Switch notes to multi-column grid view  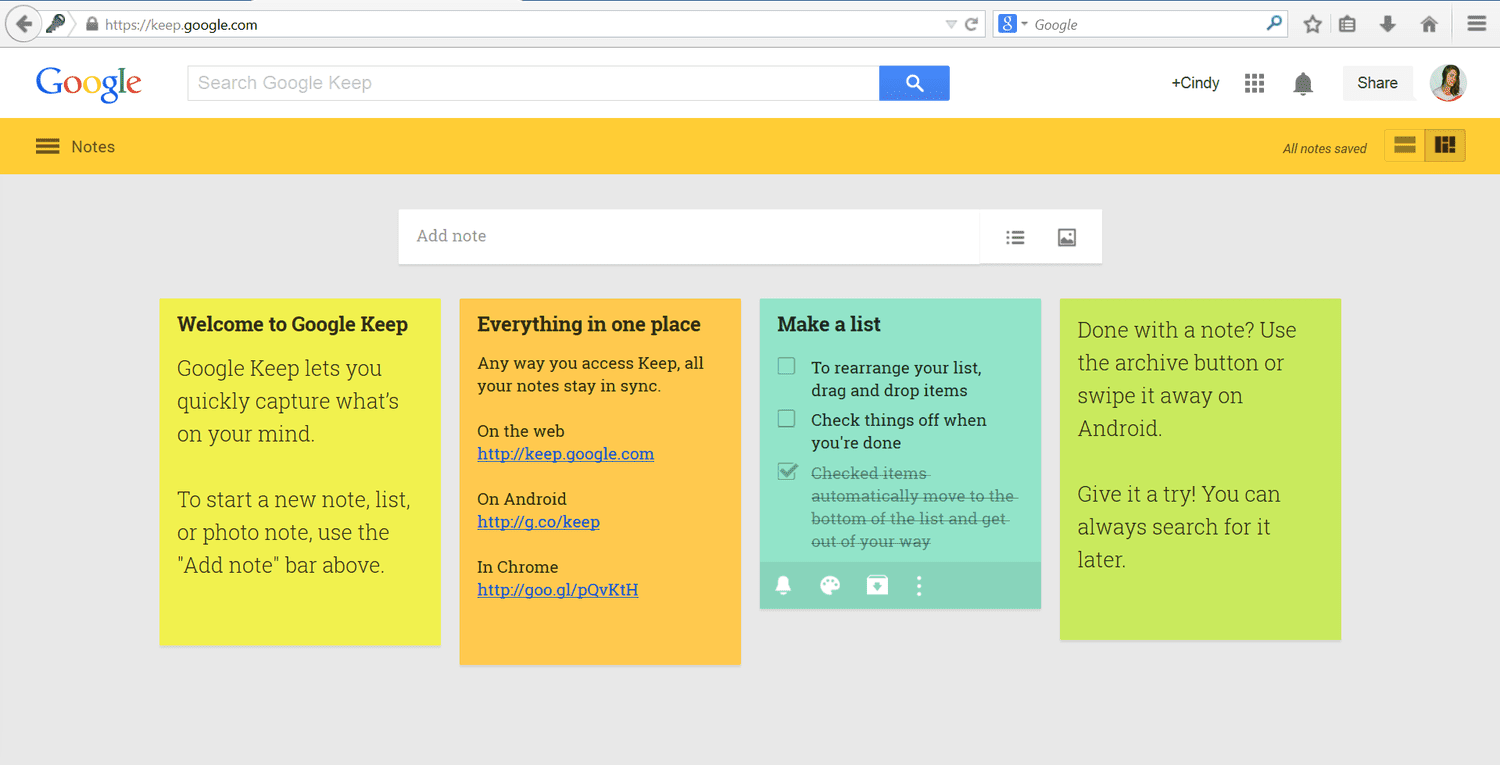1444,145
